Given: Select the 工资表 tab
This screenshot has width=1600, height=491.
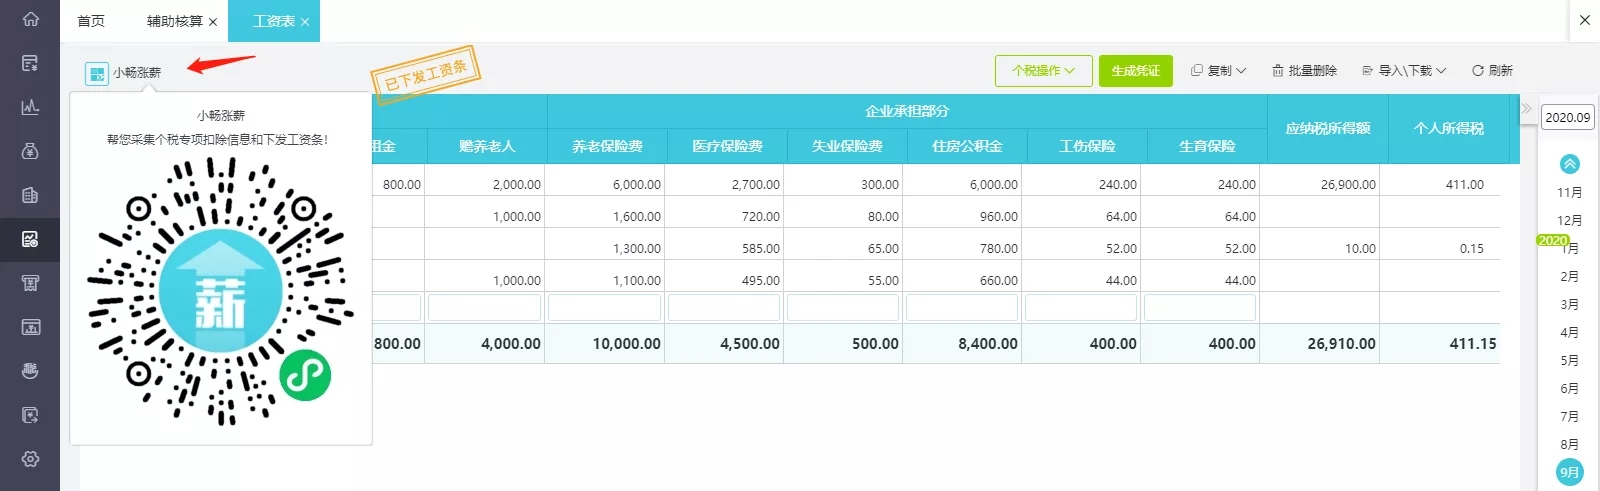Looking at the screenshot, I should [x=273, y=21].
